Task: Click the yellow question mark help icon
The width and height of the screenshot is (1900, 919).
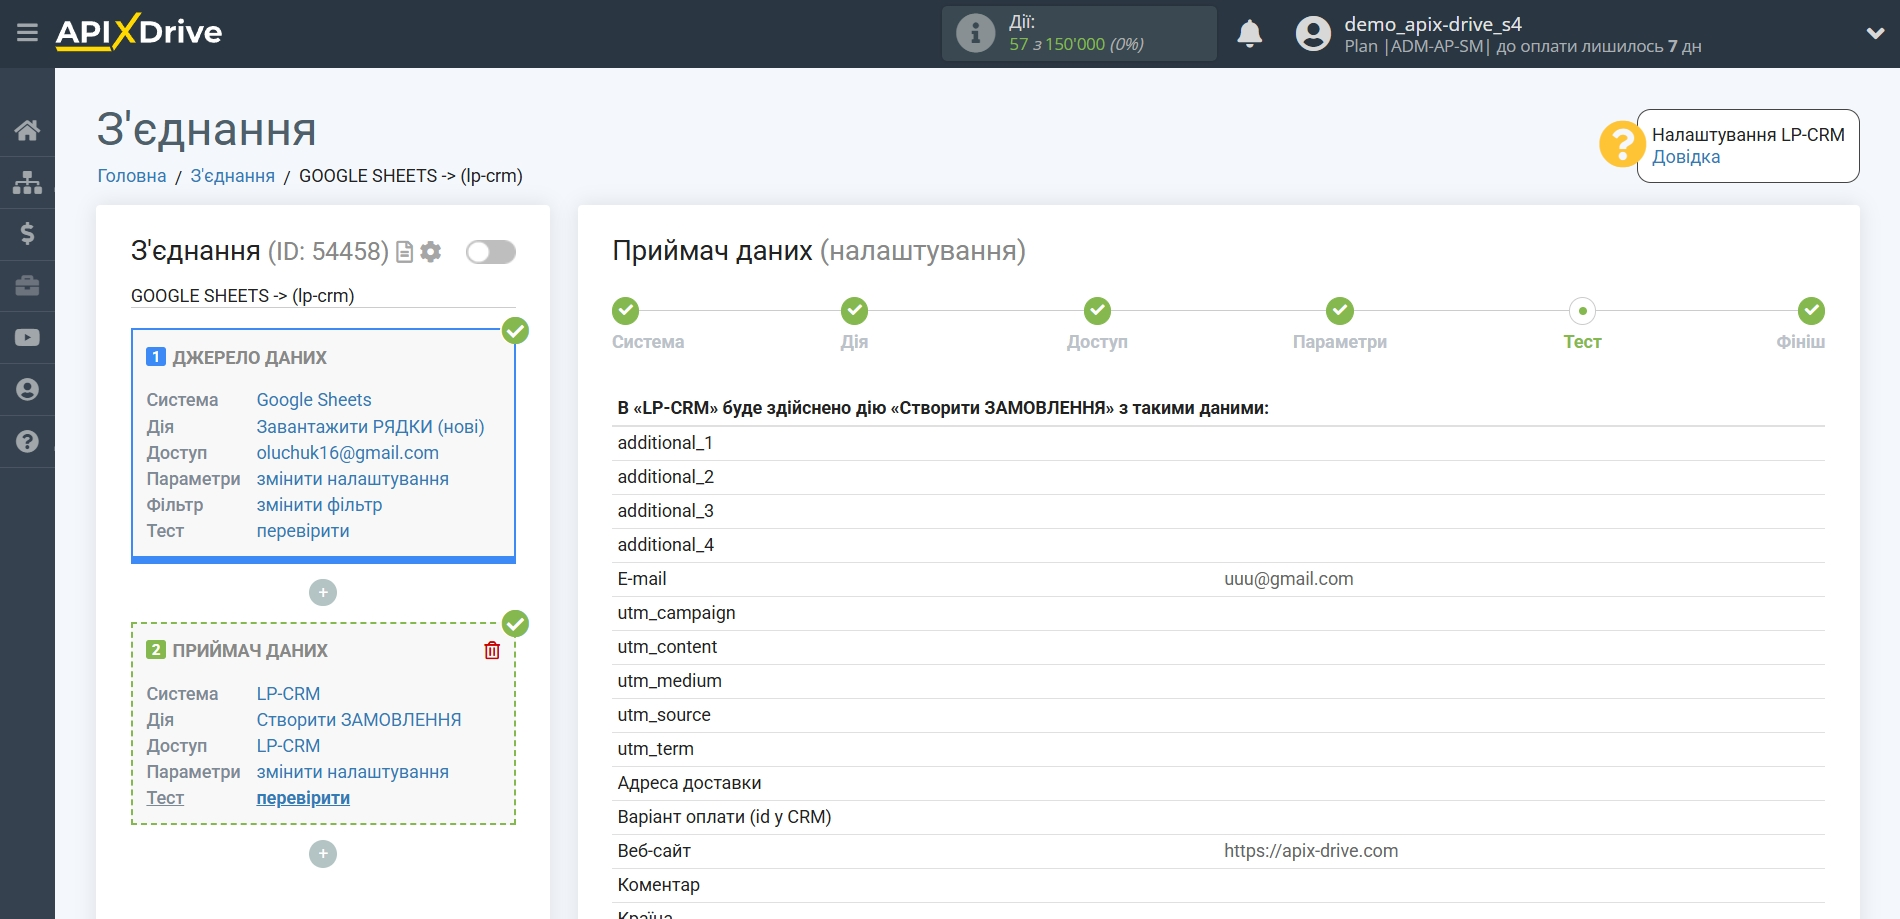Action: tap(1621, 144)
